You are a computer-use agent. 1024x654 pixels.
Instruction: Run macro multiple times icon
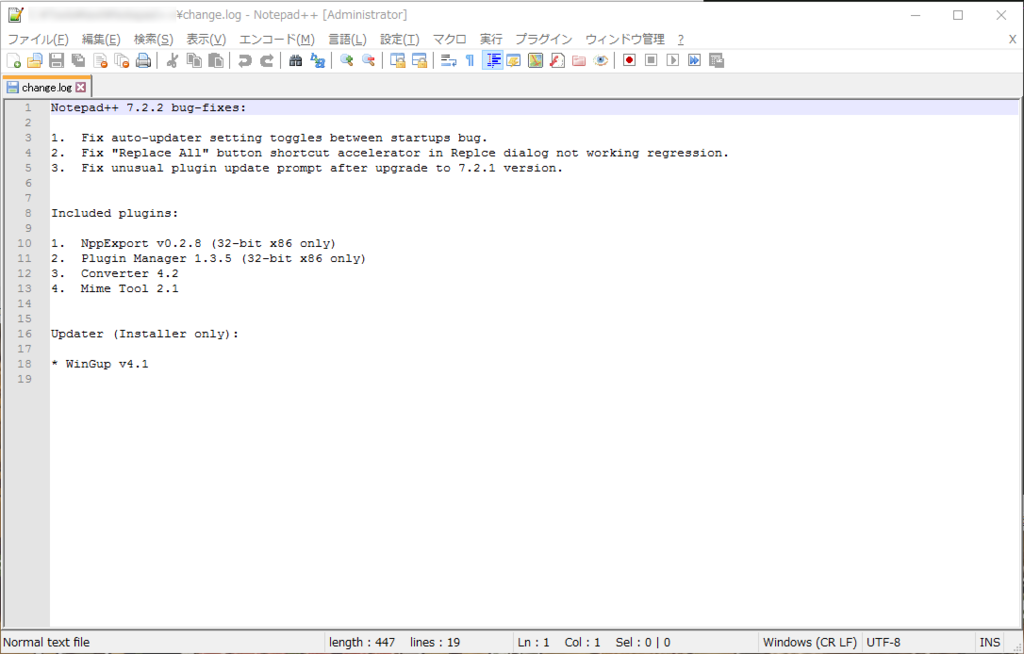tap(694, 61)
